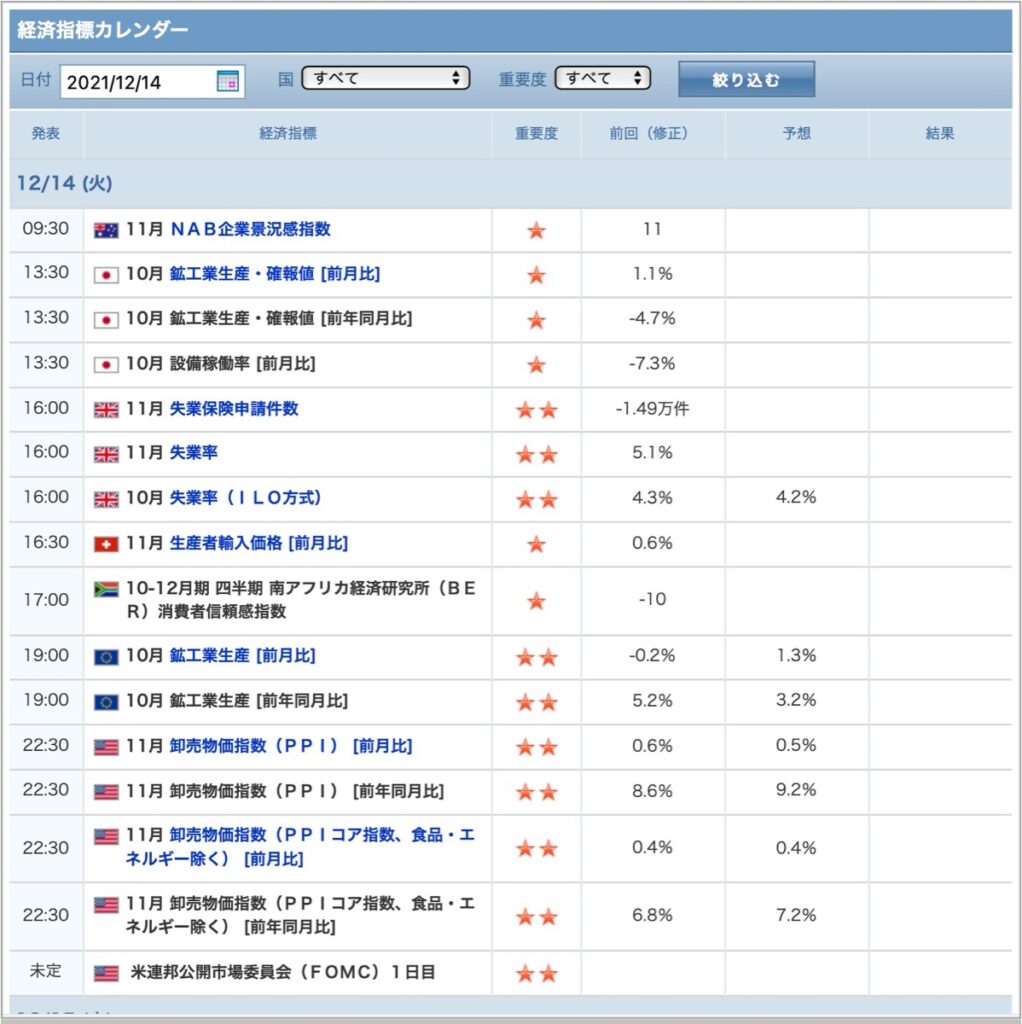Click the 予想 column header
Image resolution: width=1022 pixels, height=1024 pixels.
(797, 134)
